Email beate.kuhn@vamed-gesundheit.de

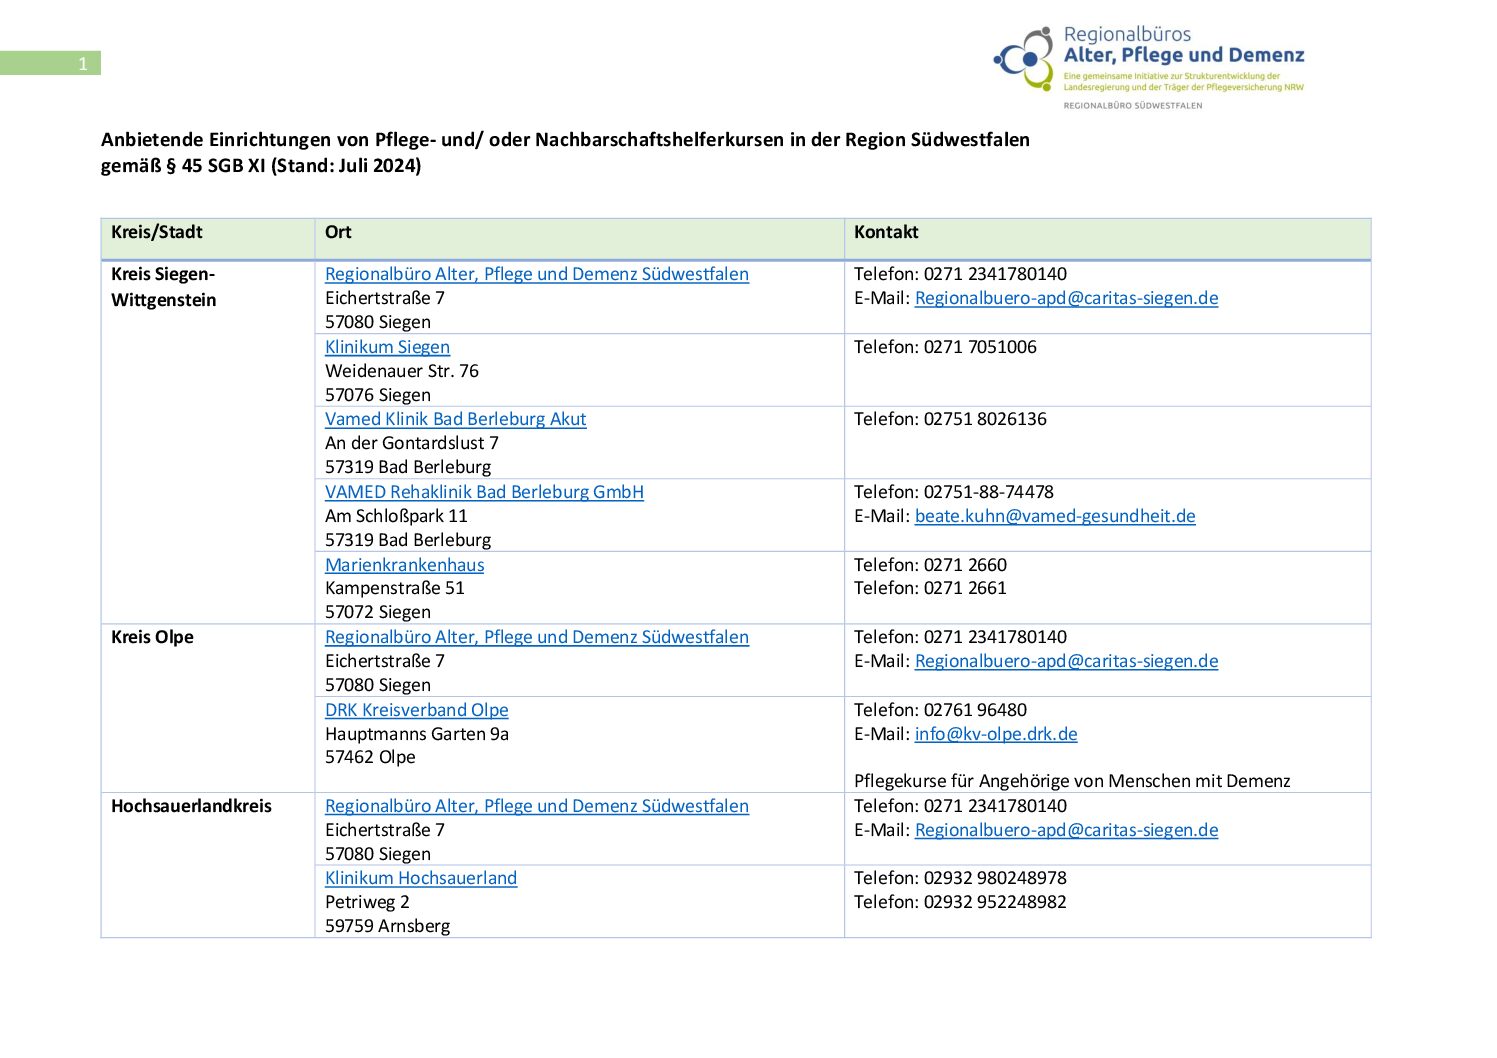point(1054,516)
